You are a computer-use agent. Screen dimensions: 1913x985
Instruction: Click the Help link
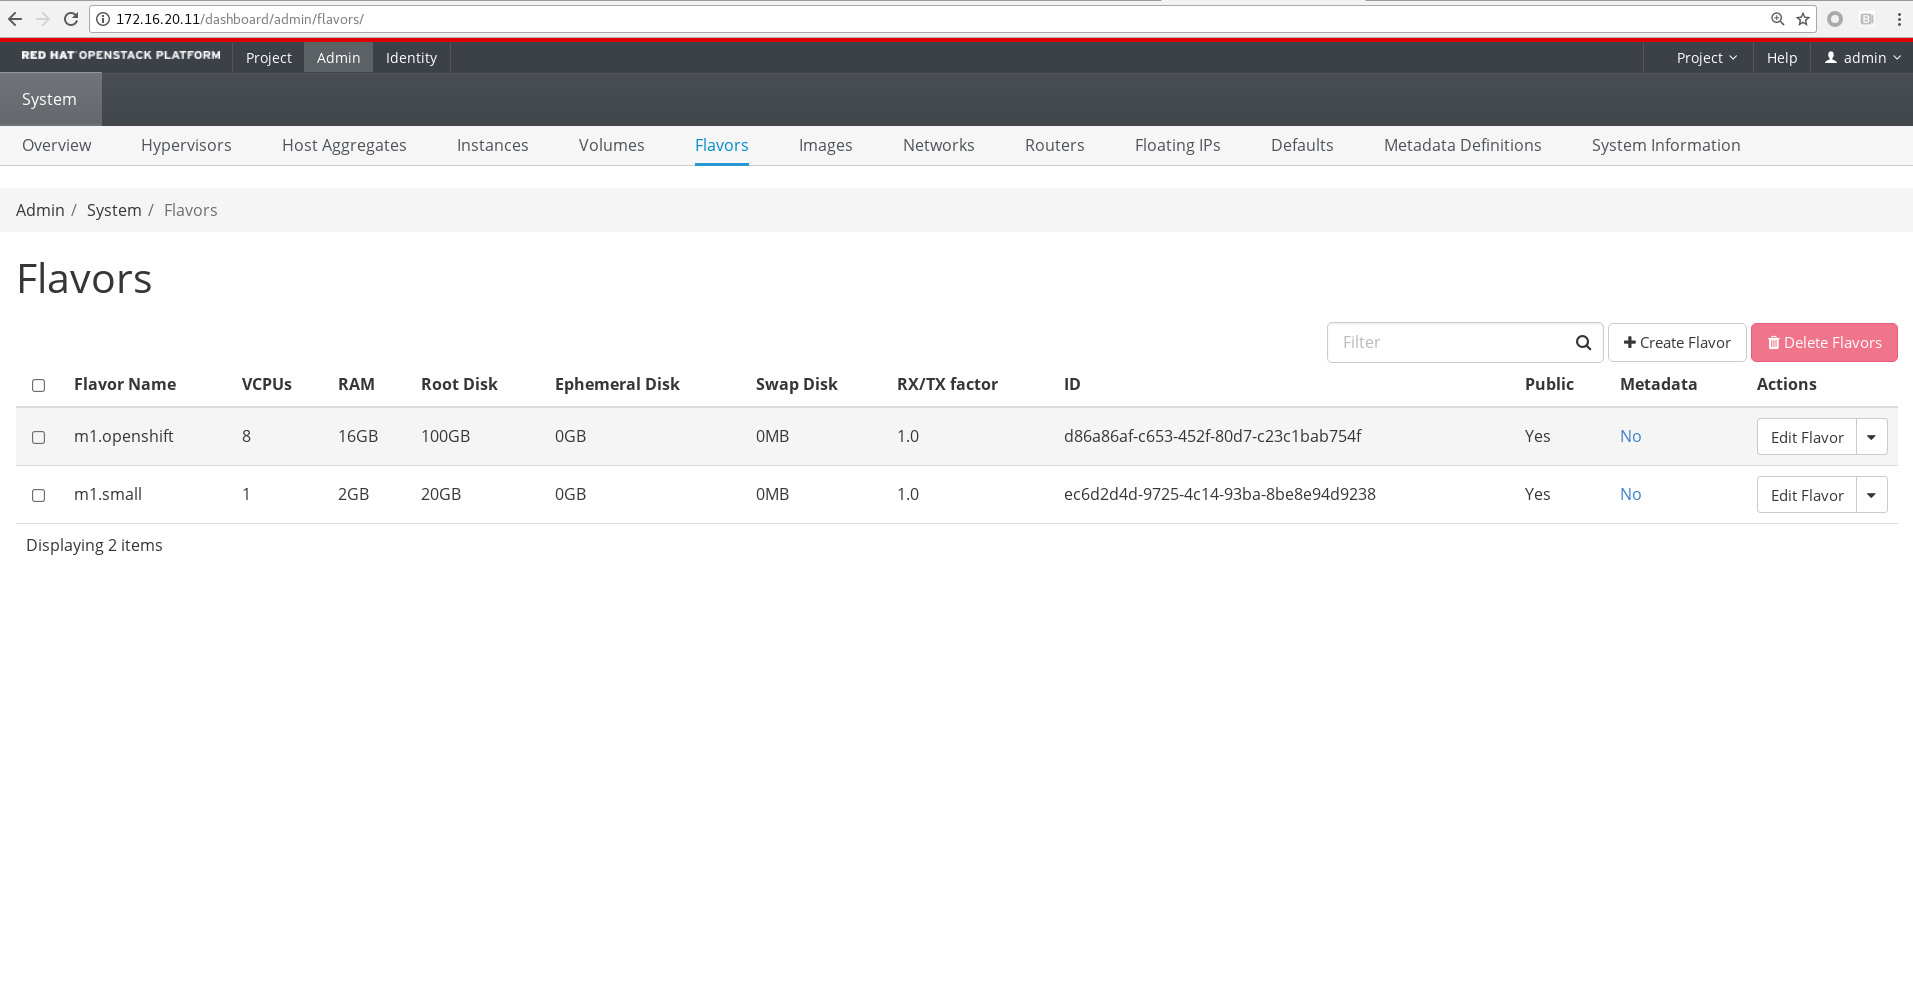pyautogui.click(x=1782, y=58)
